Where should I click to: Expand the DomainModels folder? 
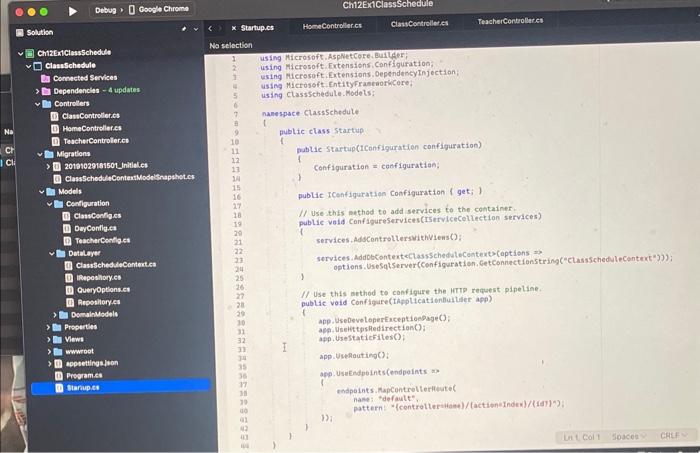point(55,315)
